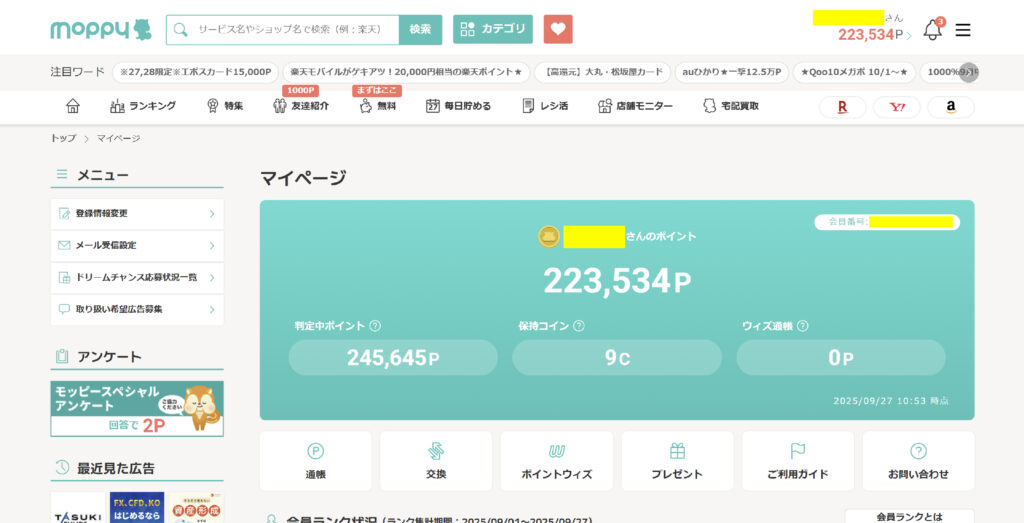
Task: Open メール受信設定 in the menu
Action: 137,246
